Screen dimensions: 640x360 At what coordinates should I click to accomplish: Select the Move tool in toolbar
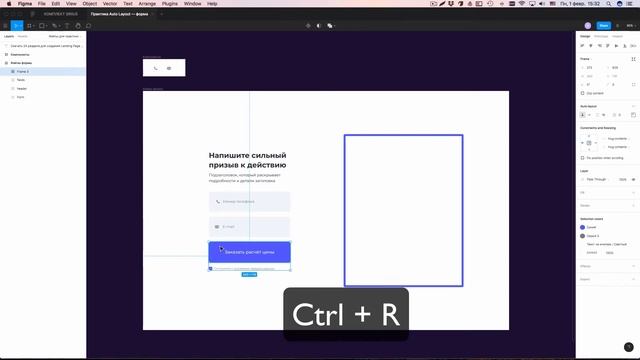[16, 26]
